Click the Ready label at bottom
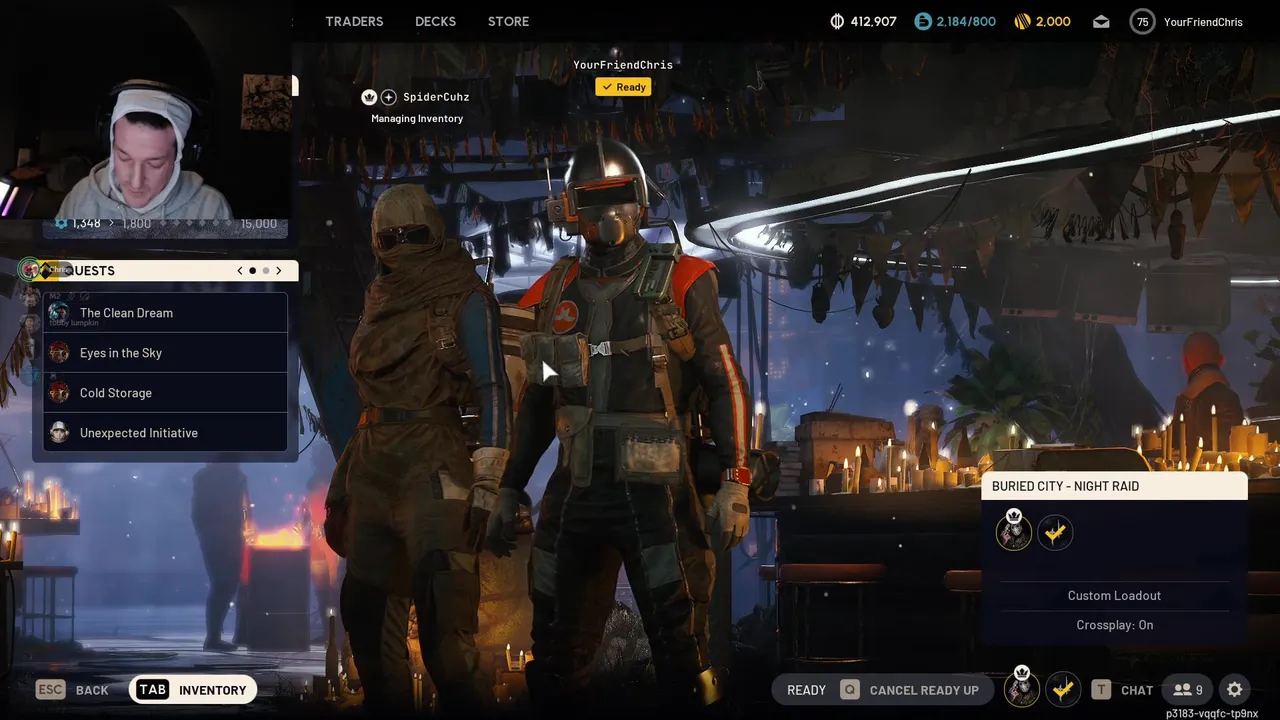The height and width of the screenshot is (720, 1280). pos(806,690)
